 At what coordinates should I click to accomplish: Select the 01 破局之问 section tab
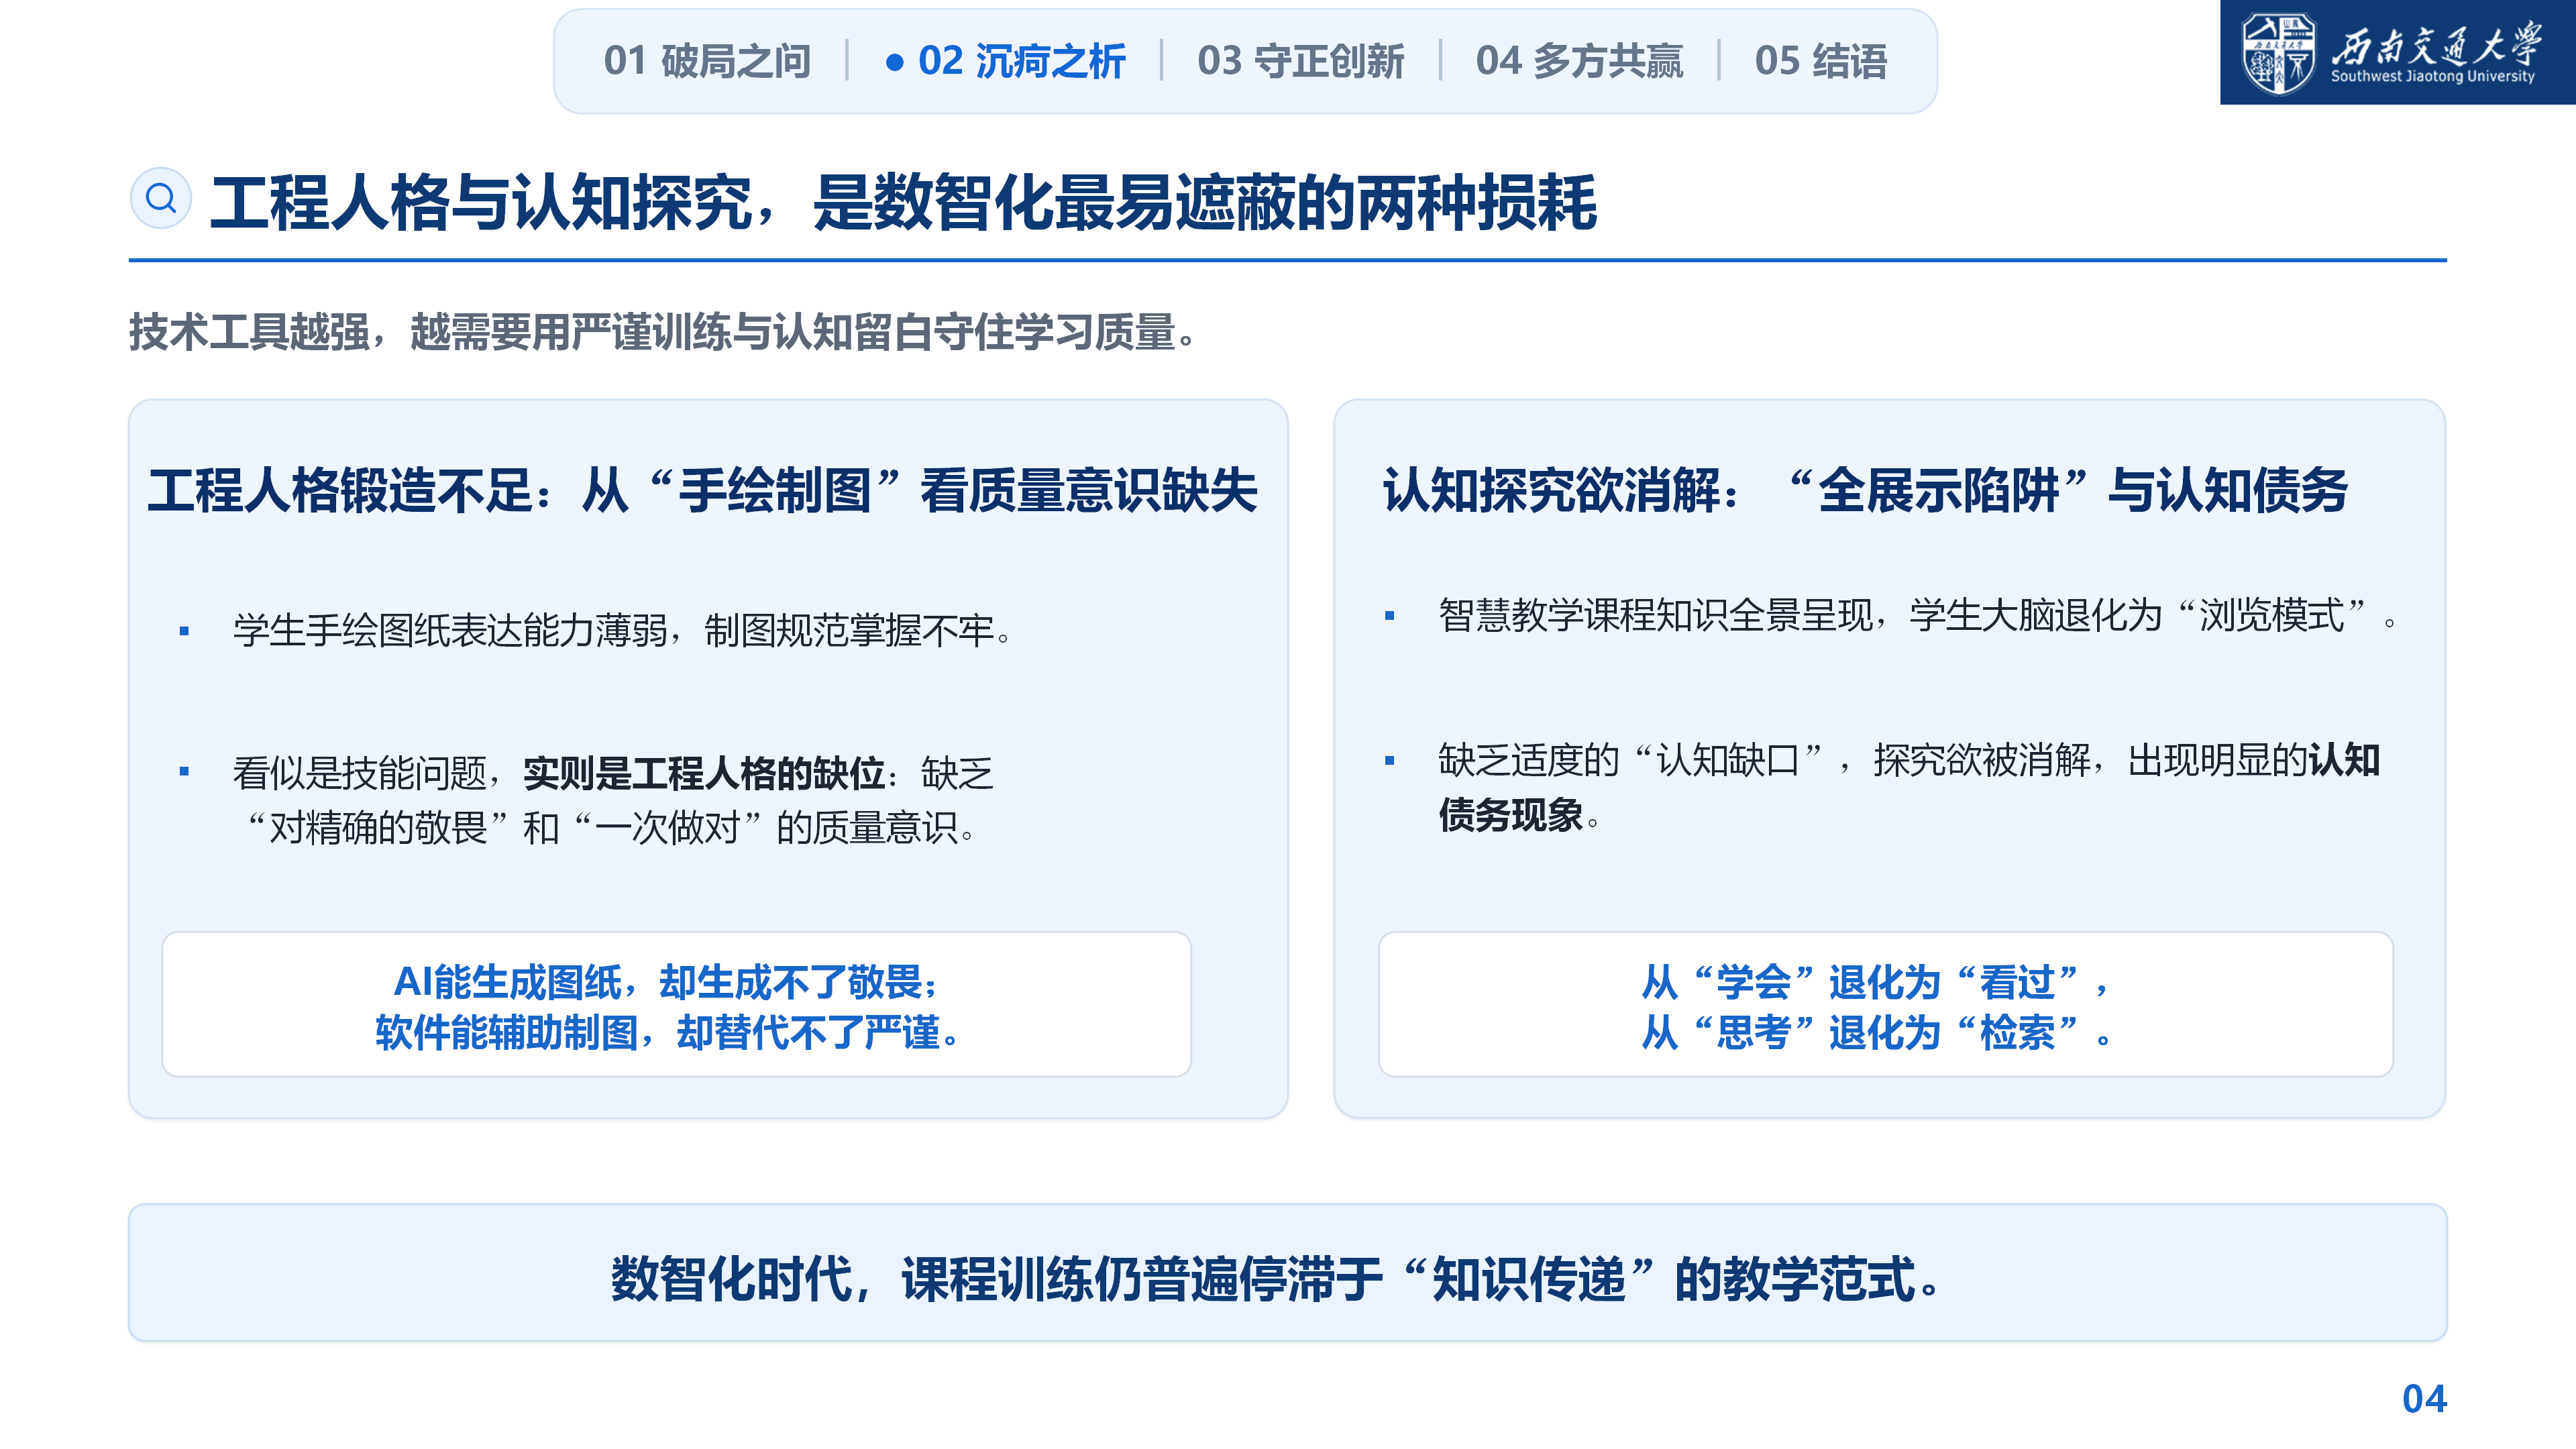[707, 61]
